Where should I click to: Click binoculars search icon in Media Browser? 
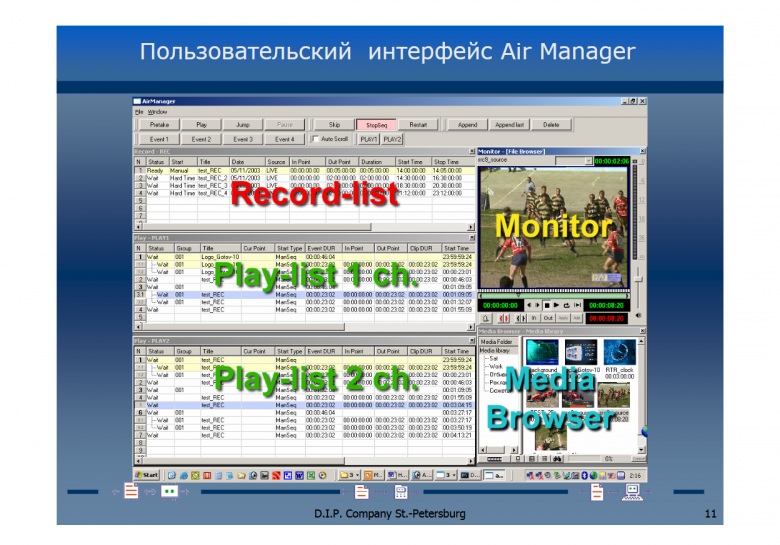(557, 458)
